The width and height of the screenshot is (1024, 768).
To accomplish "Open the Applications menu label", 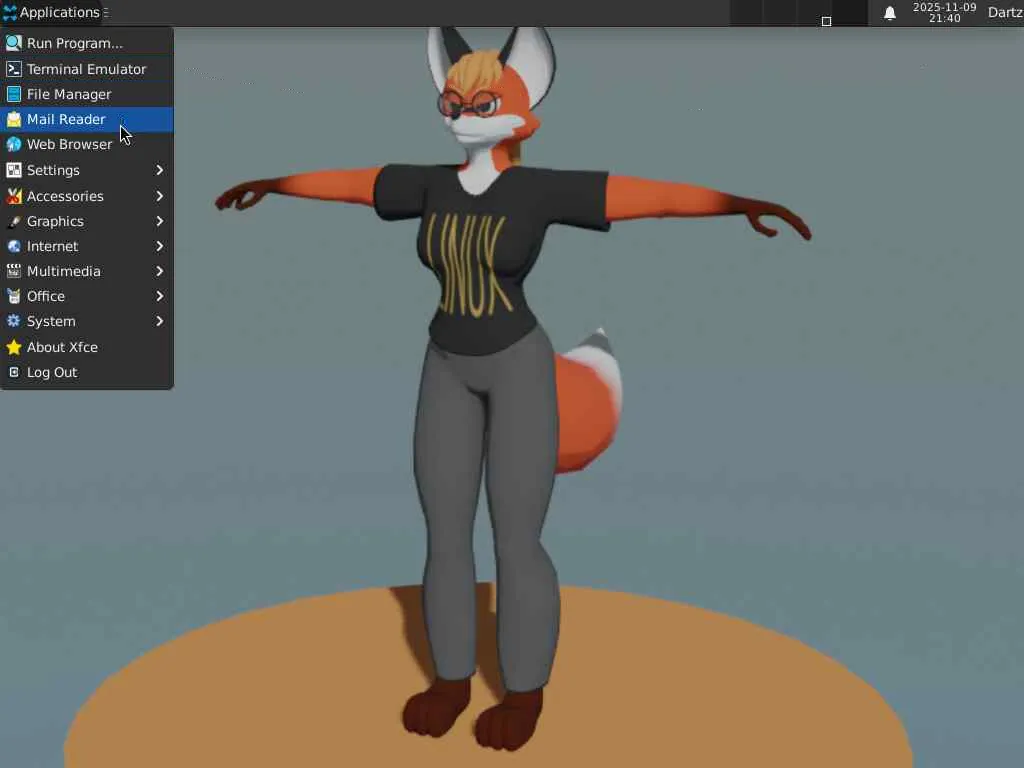I will point(59,12).
